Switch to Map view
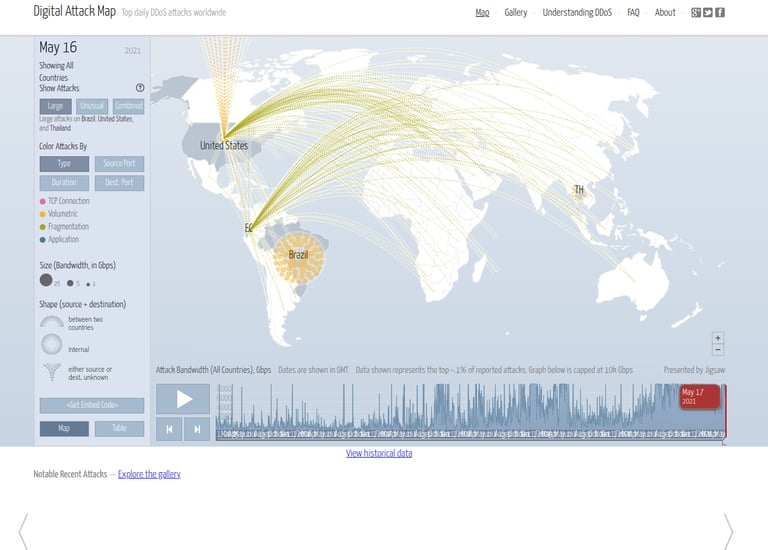The image size is (768, 550). [x=64, y=429]
